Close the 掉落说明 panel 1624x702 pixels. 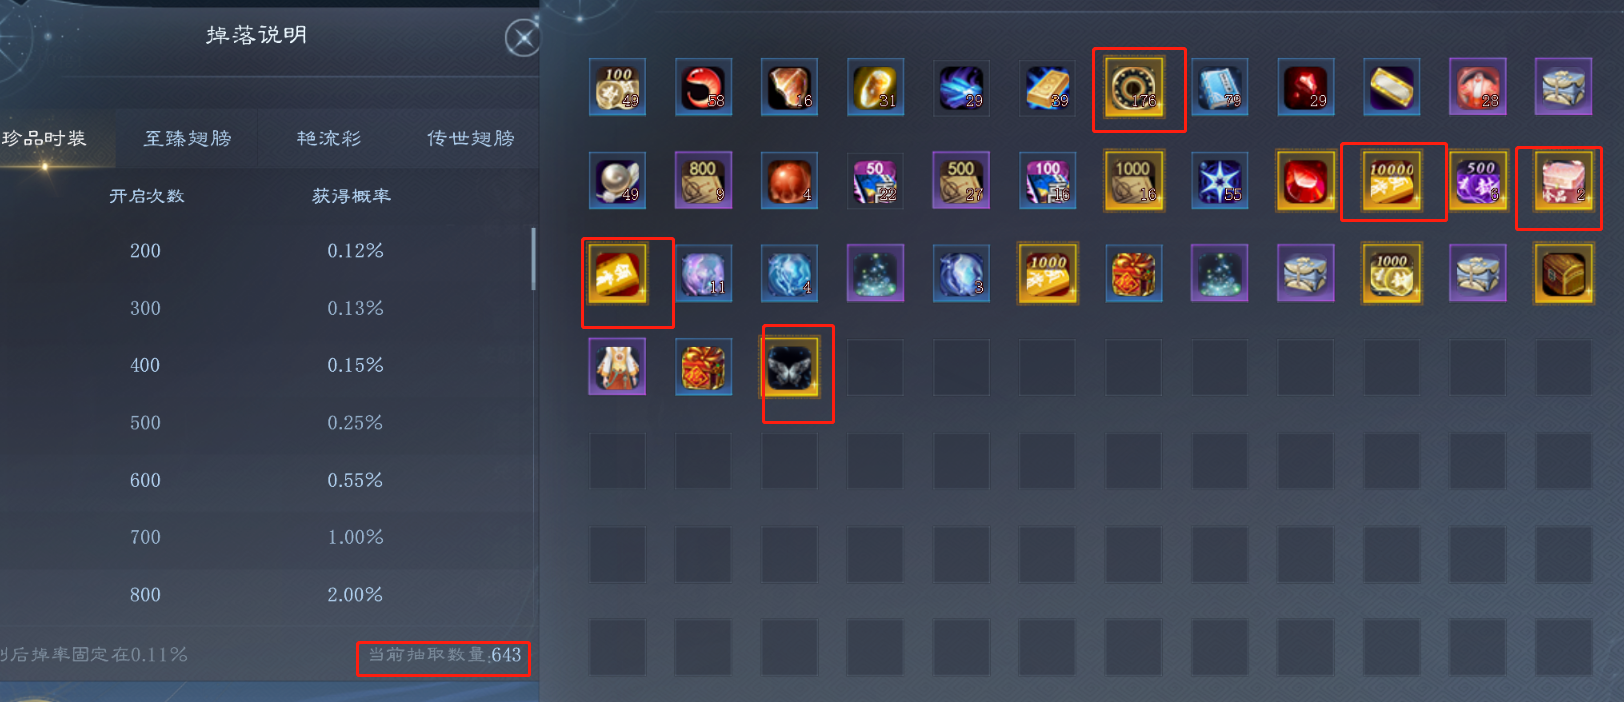click(x=522, y=39)
